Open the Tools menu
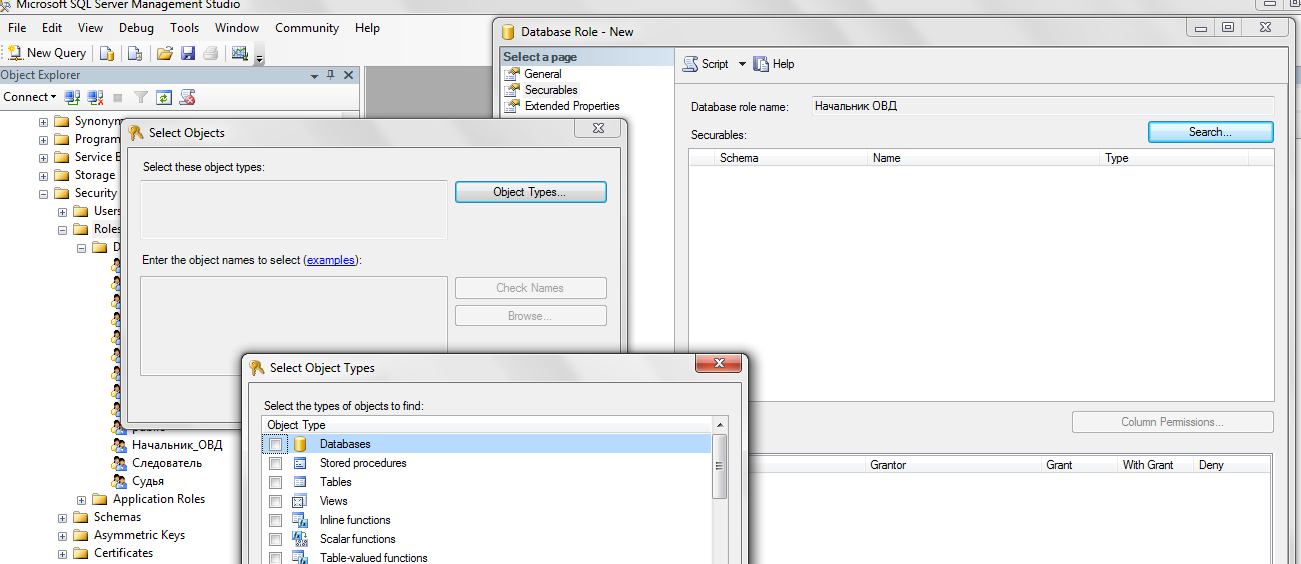The width and height of the screenshot is (1301, 564). pos(184,28)
